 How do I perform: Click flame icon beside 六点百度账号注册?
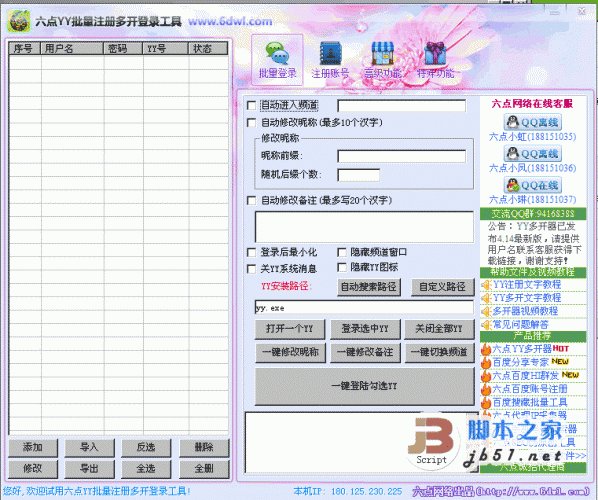[486, 389]
